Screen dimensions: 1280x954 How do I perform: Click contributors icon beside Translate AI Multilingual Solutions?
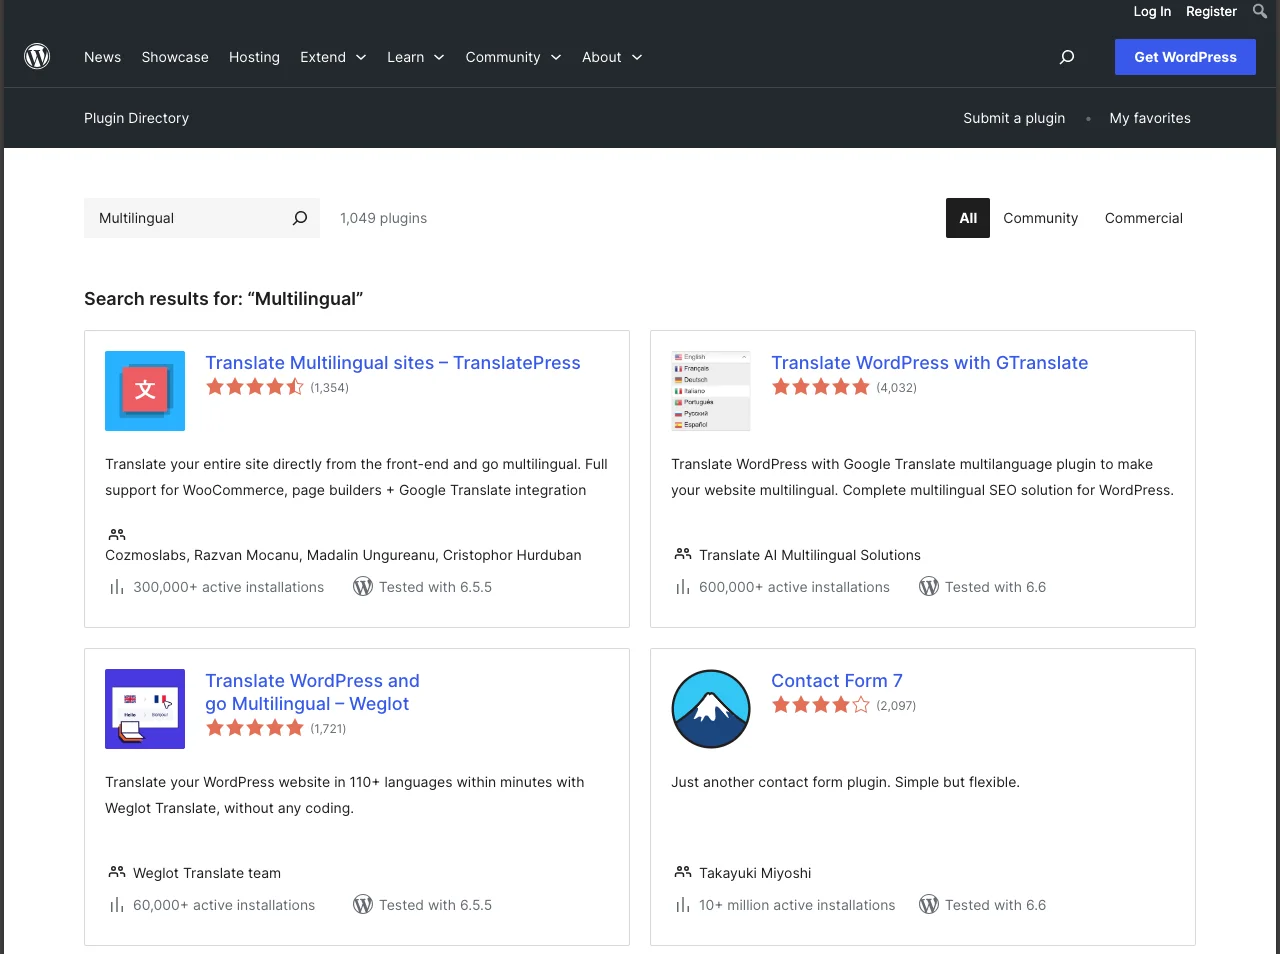[x=683, y=554]
